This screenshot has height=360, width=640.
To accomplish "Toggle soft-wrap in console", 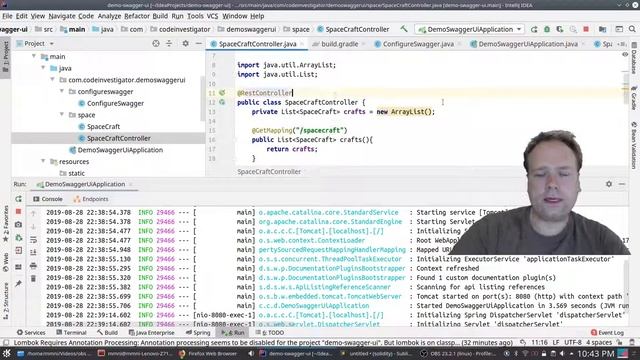I will (x=33, y=240).
